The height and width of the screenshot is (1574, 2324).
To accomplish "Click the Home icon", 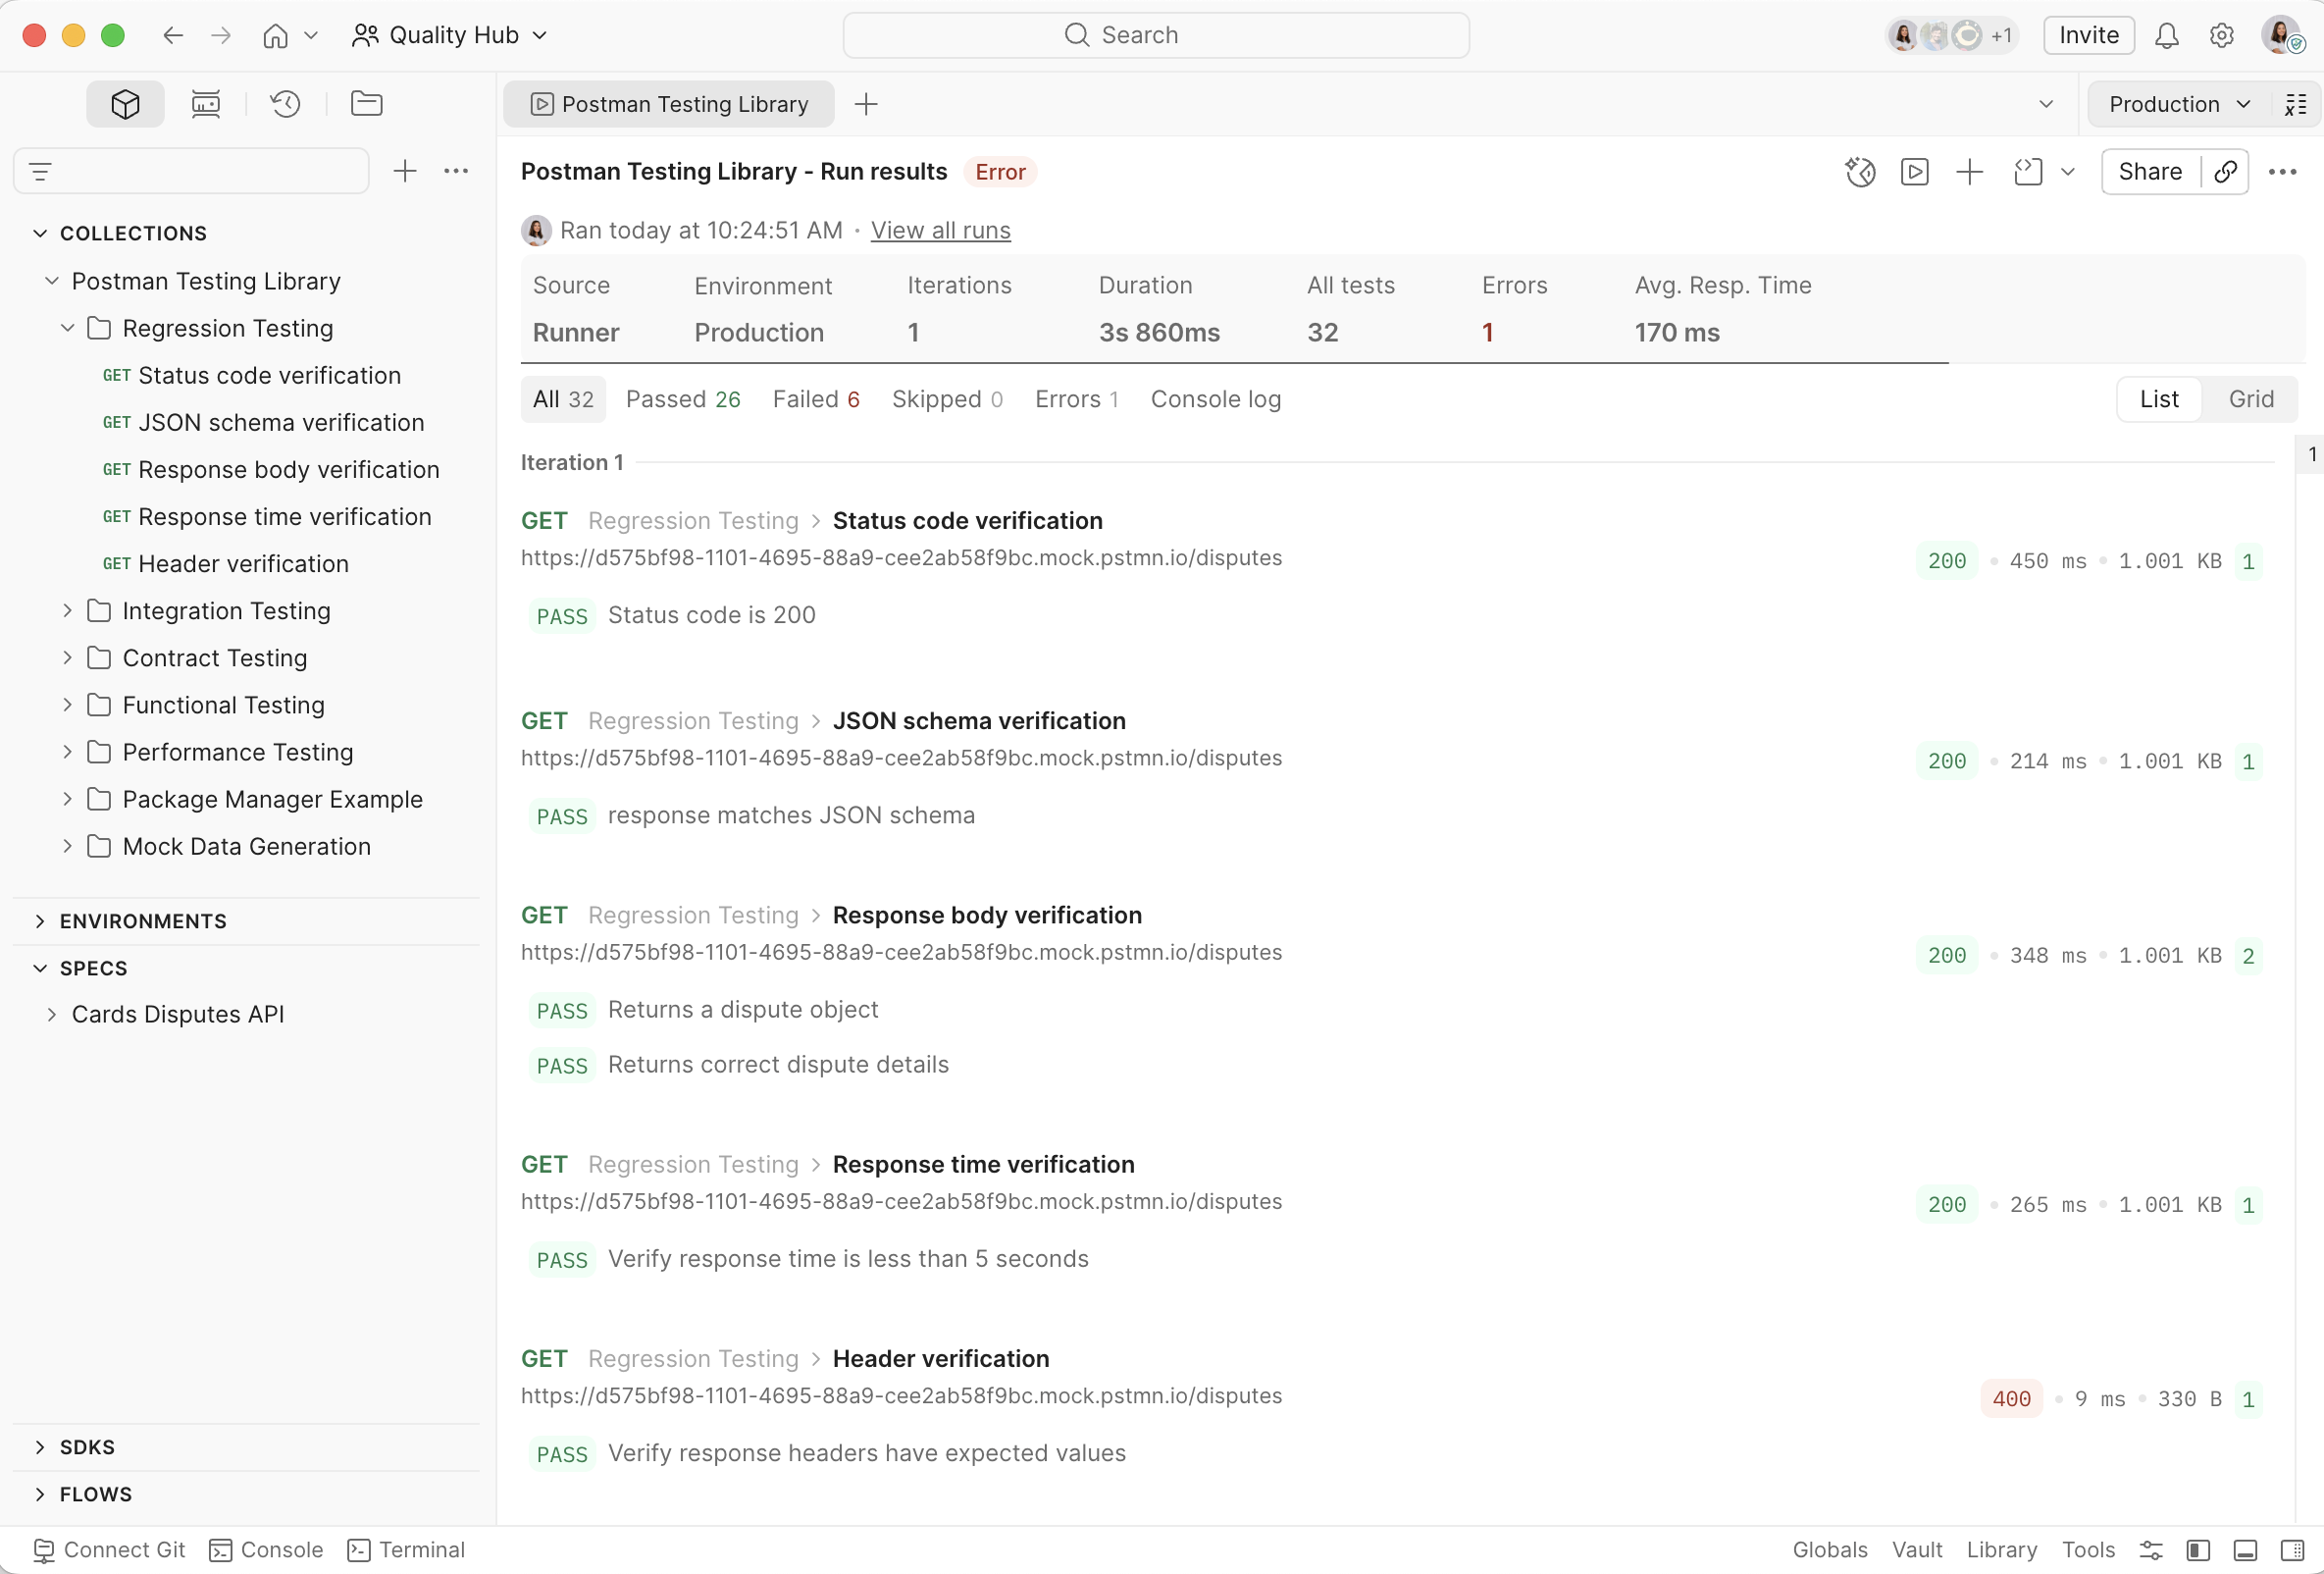I will (275, 36).
